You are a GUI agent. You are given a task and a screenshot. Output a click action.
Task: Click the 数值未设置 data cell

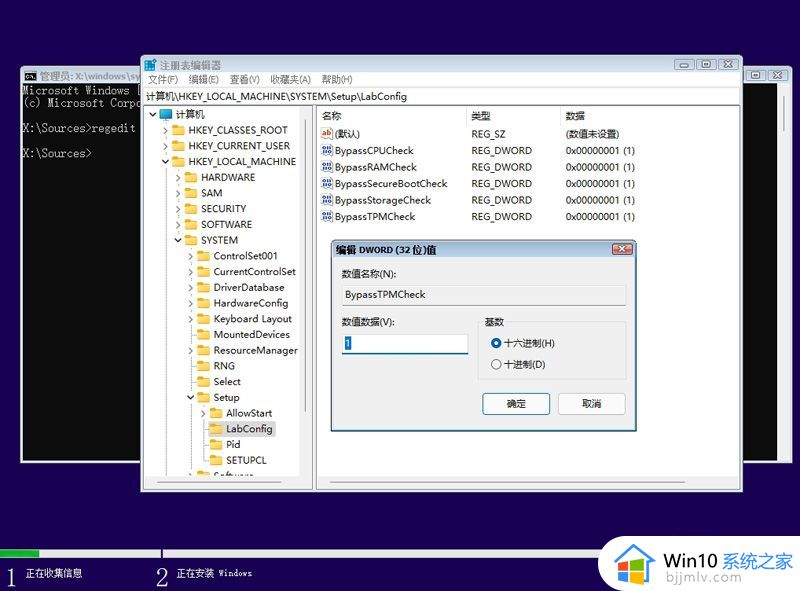(592, 134)
